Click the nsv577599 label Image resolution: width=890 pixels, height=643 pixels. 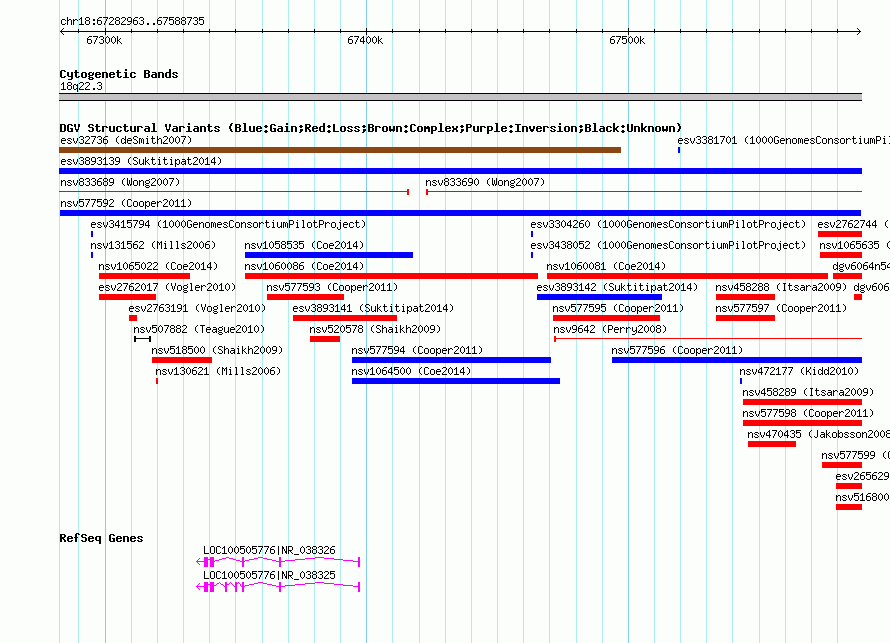(x=855, y=455)
